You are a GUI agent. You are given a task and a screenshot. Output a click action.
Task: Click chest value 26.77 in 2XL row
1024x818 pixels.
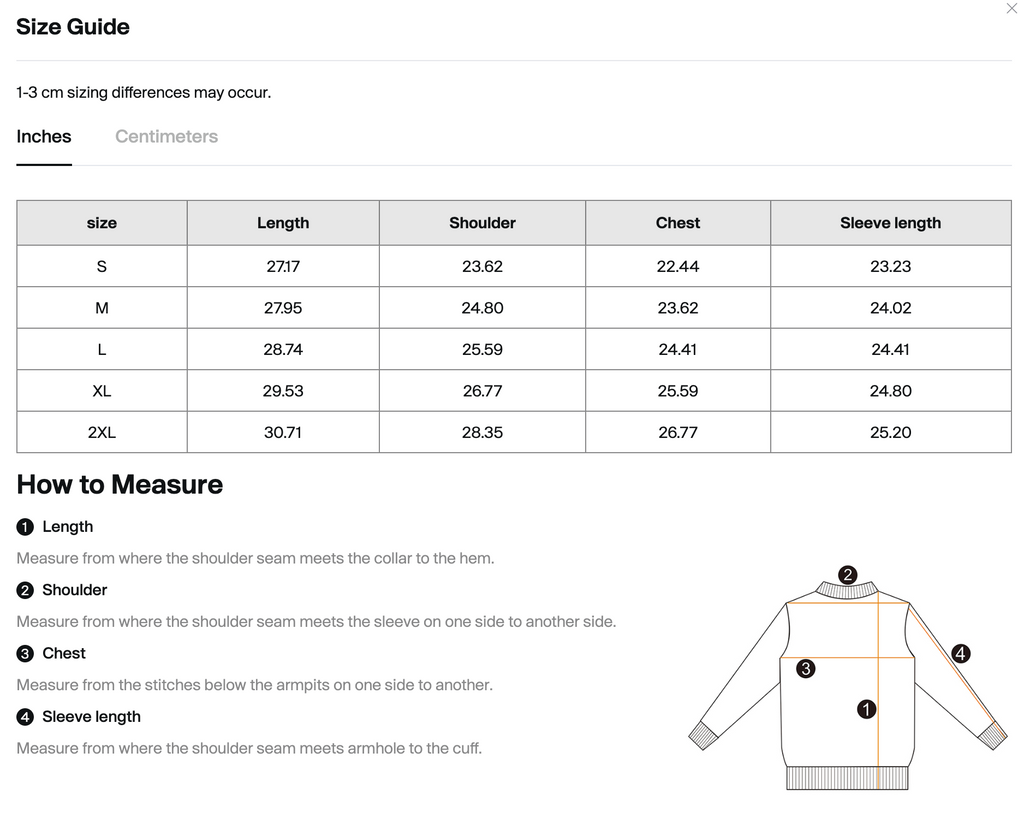(678, 433)
